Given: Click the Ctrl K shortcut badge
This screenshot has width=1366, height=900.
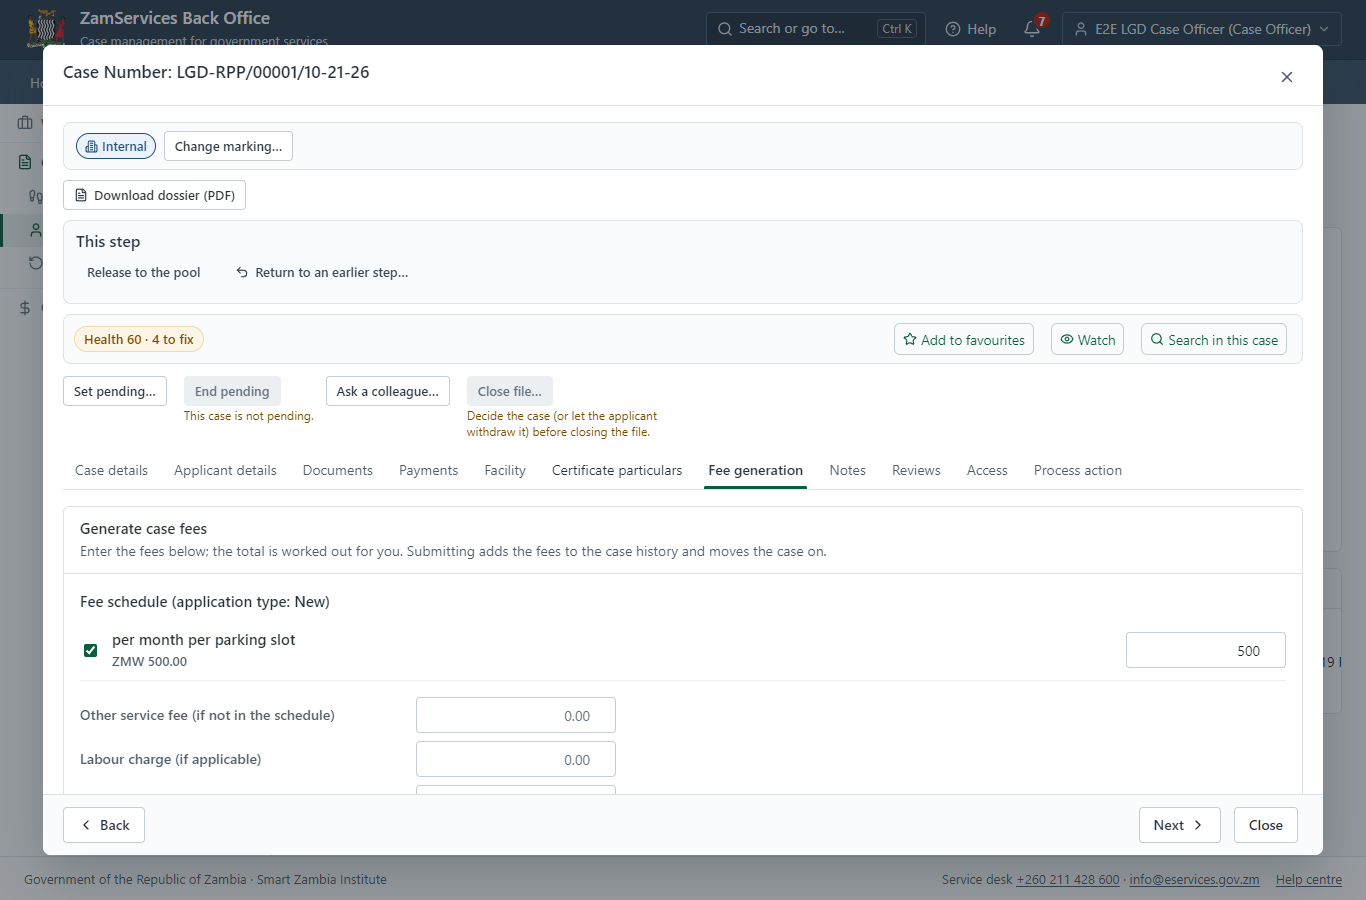Looking at the screenshot, I should (897, 29).
